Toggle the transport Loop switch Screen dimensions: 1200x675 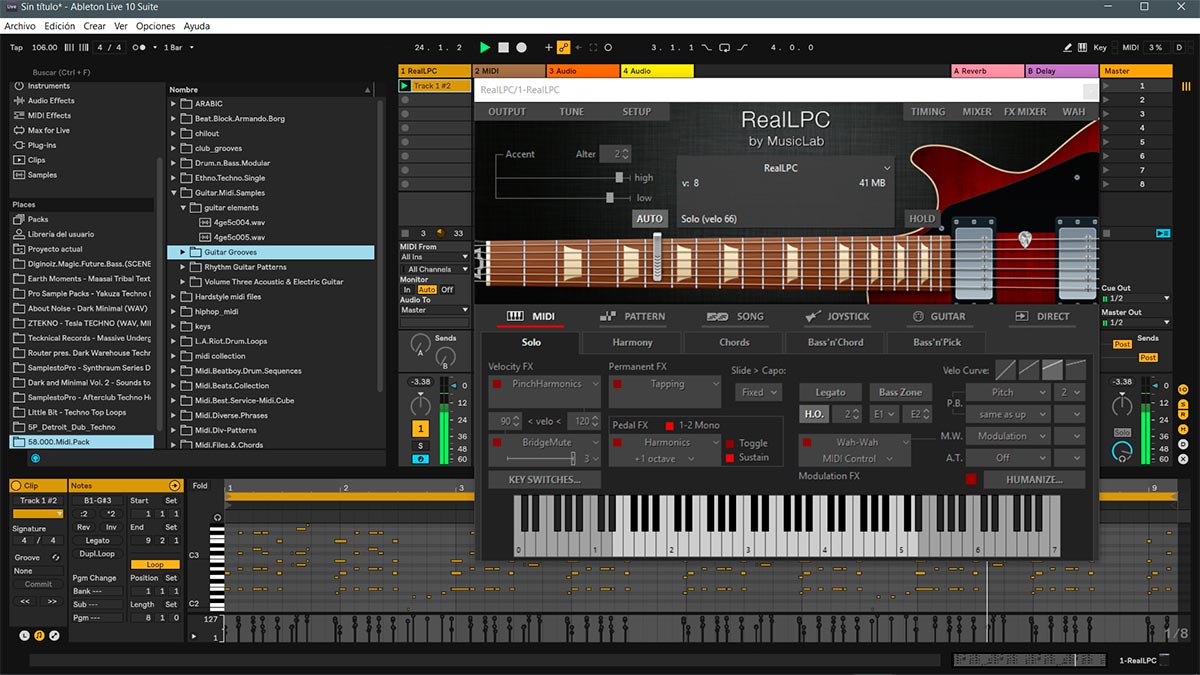[723, 47]
